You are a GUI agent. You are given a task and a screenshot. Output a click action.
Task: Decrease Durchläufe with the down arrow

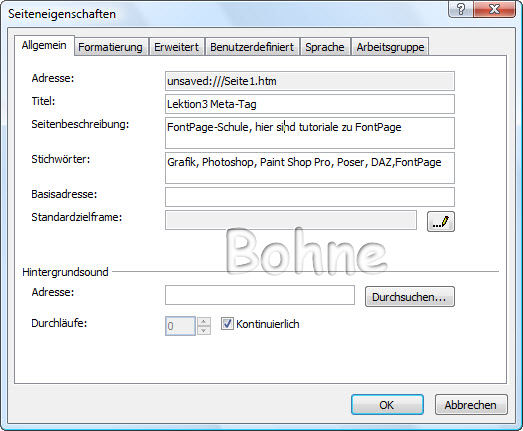pos(204,330)
